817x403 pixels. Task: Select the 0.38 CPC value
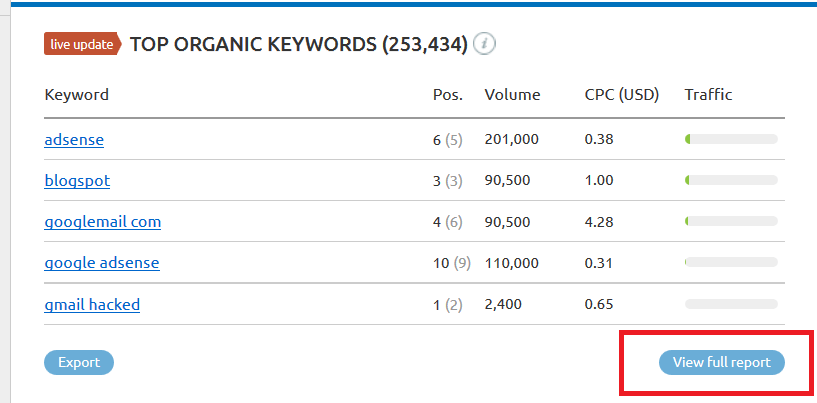pos(599,139)
